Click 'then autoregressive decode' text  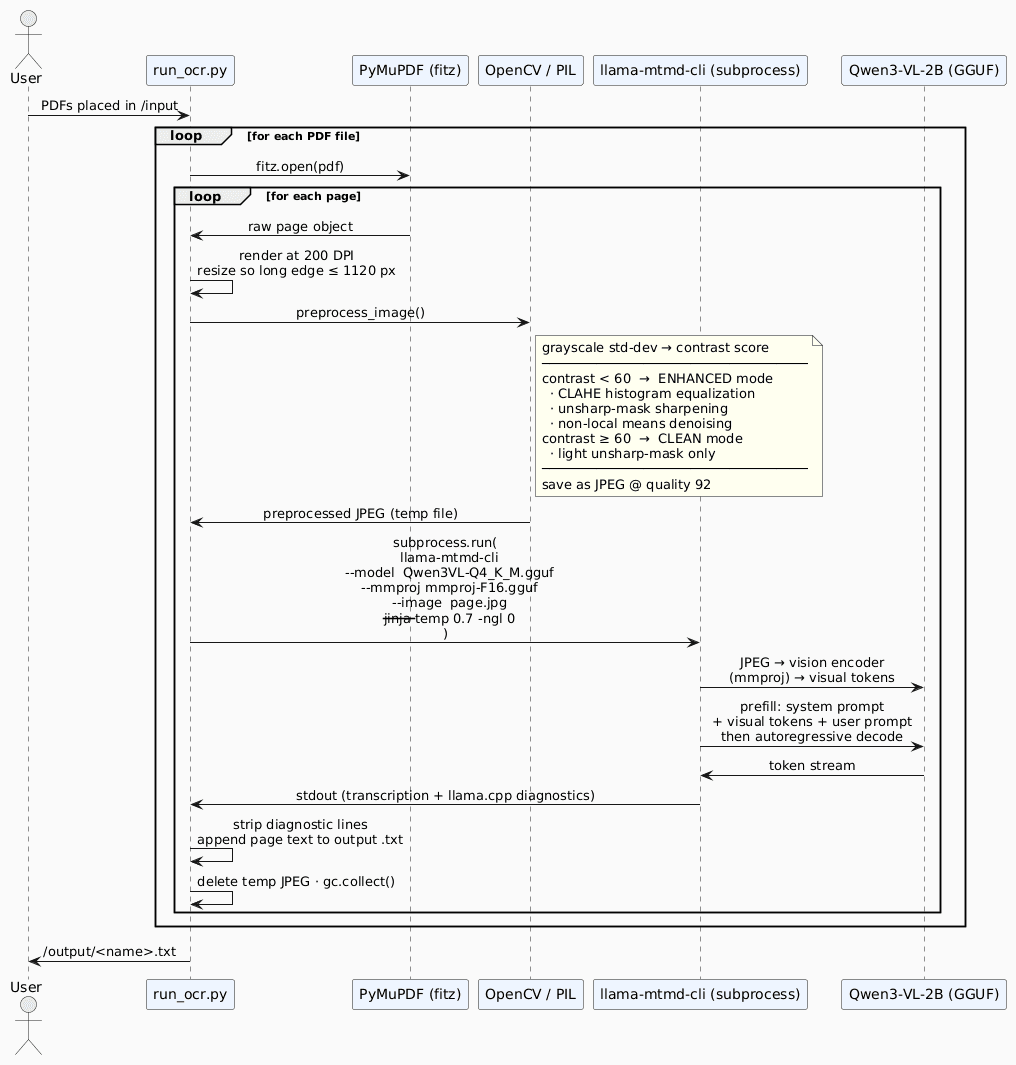[x=812, y=736]
